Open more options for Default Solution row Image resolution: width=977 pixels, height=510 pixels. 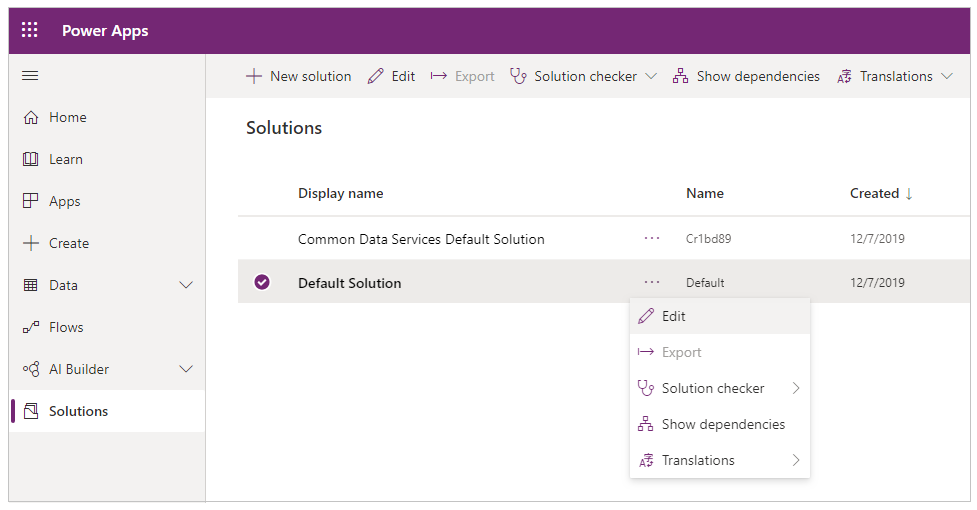click(x=652, y=282)
